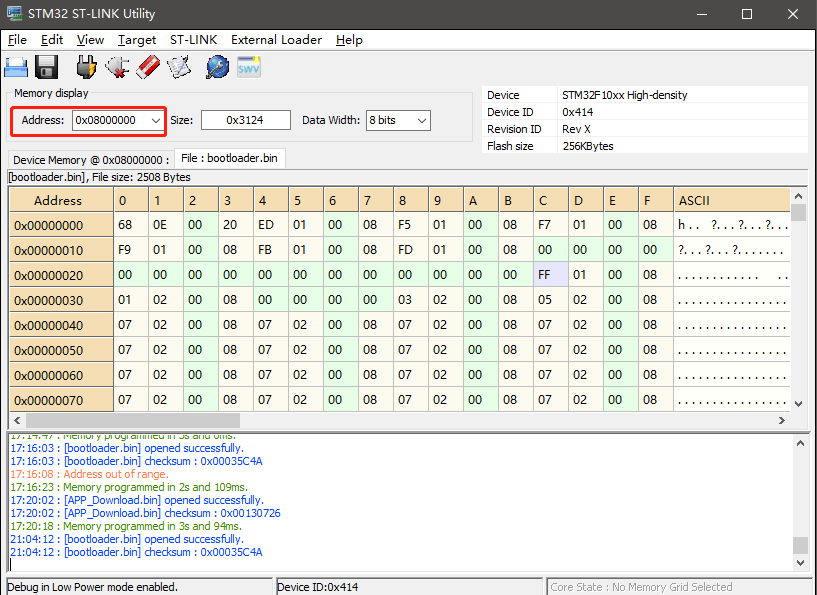Switch to Device Memory @ 0x08000000 tab
This screenshot has height=595, width=817.
(92, 158)
